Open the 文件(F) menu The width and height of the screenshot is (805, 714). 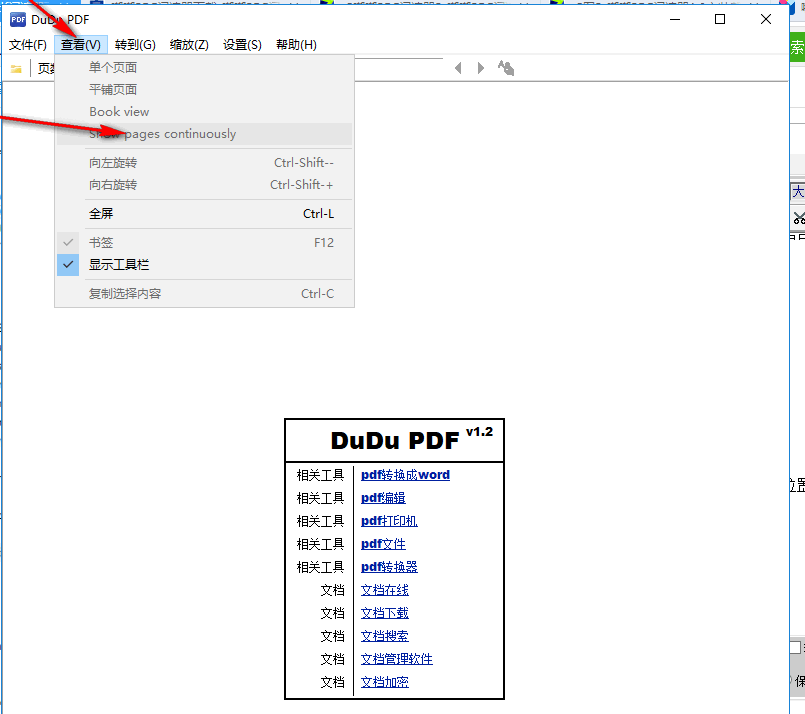pos(28,45)
